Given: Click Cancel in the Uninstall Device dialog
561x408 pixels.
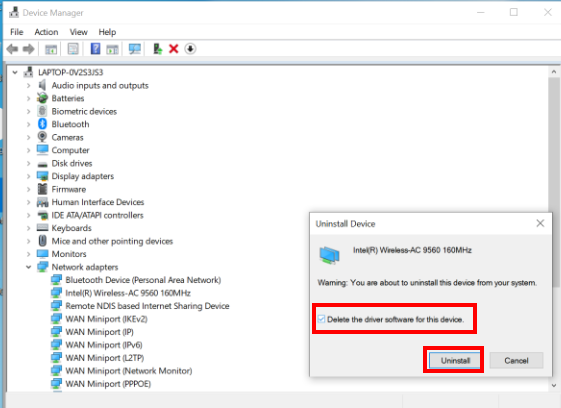Looking at the screenshot, I should pos(516,360).
